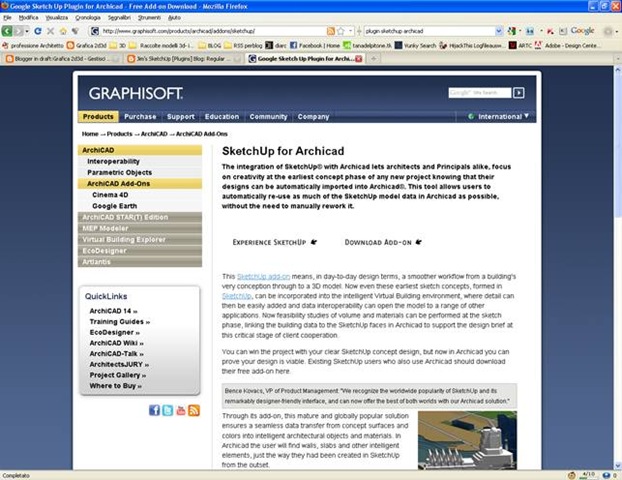Click the SketchUp add-on hyperlink

click(x=263, y=276)
